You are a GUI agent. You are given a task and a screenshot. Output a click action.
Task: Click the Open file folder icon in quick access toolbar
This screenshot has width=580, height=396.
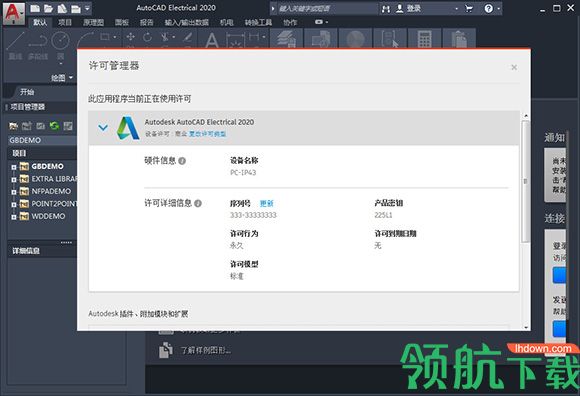click(x=48, y=8)
